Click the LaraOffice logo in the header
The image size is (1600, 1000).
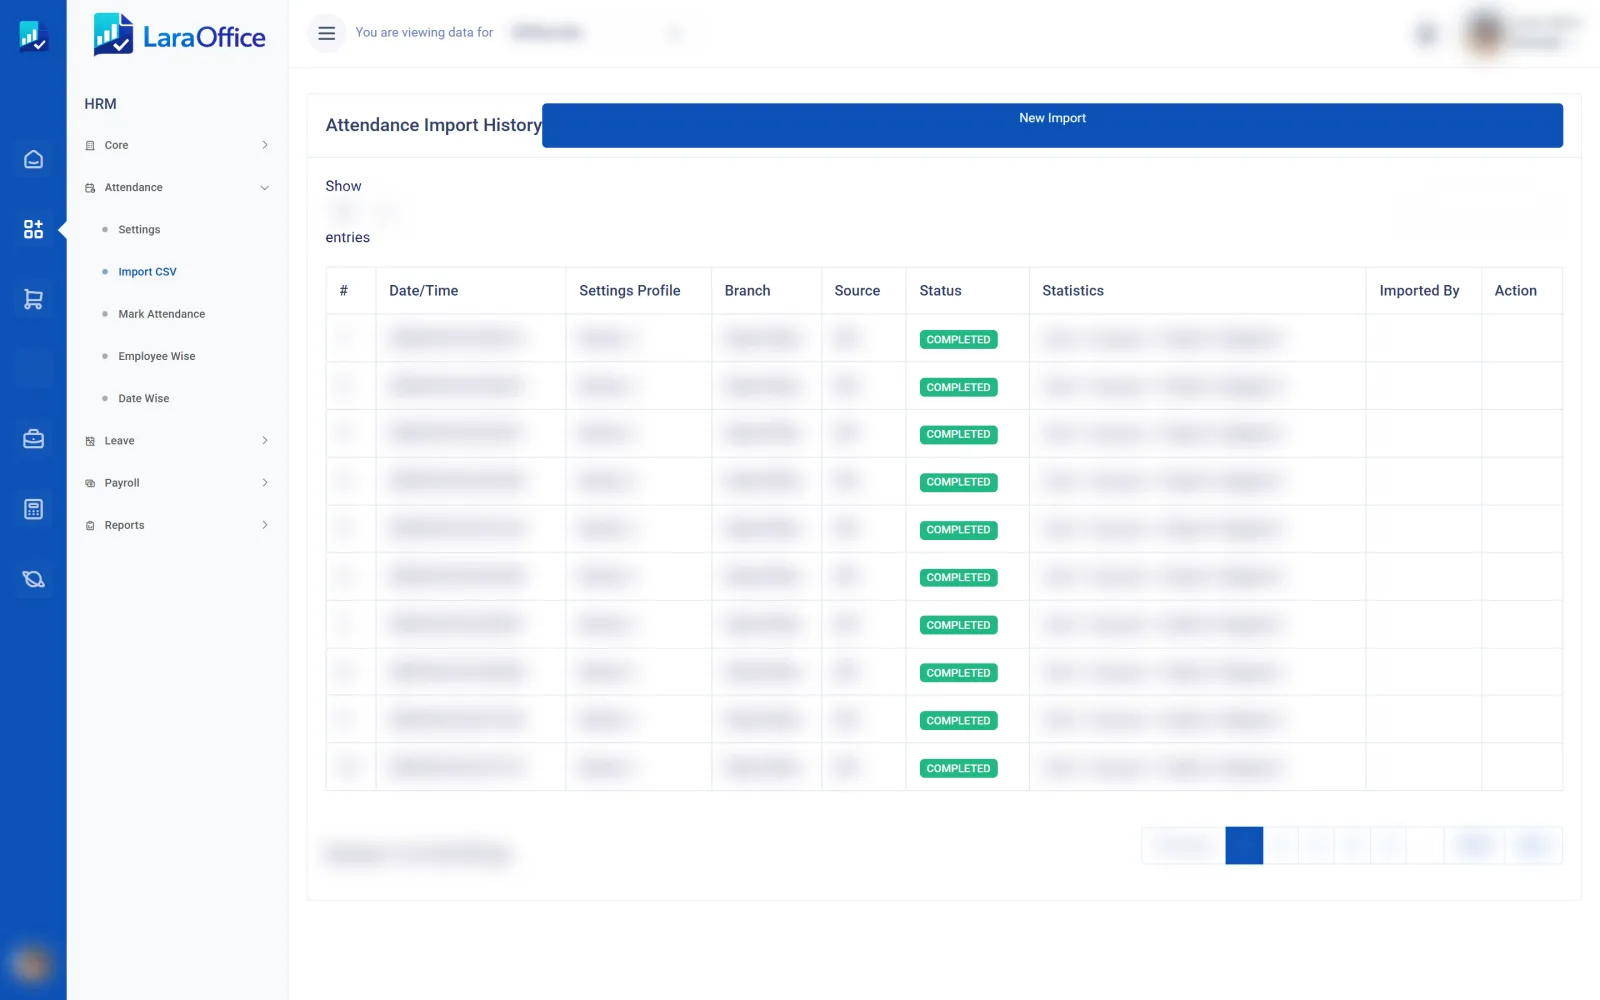(179, 35)
